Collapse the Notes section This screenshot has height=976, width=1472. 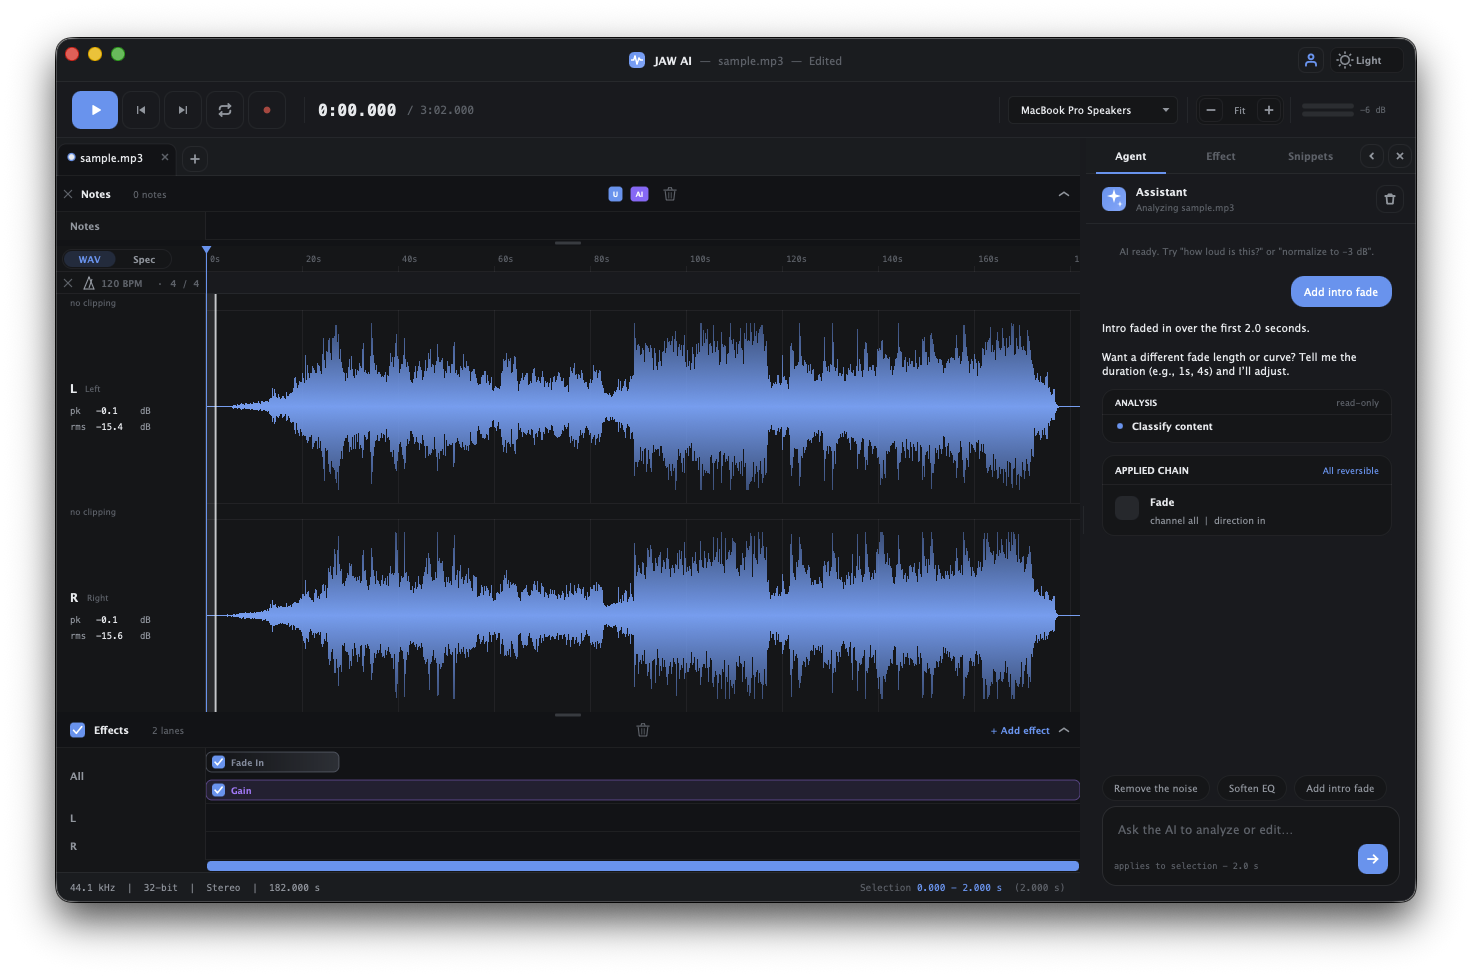[1064, 194]
